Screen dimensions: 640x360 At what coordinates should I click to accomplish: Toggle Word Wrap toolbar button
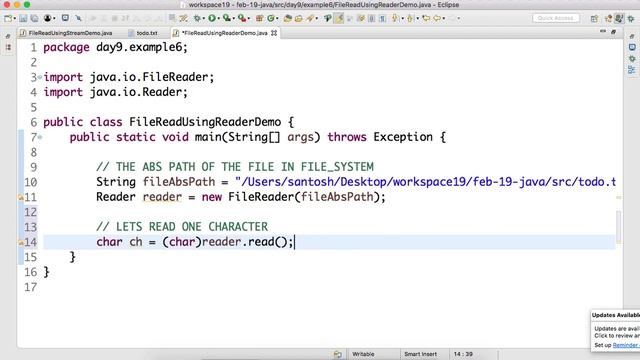[361, 18]
